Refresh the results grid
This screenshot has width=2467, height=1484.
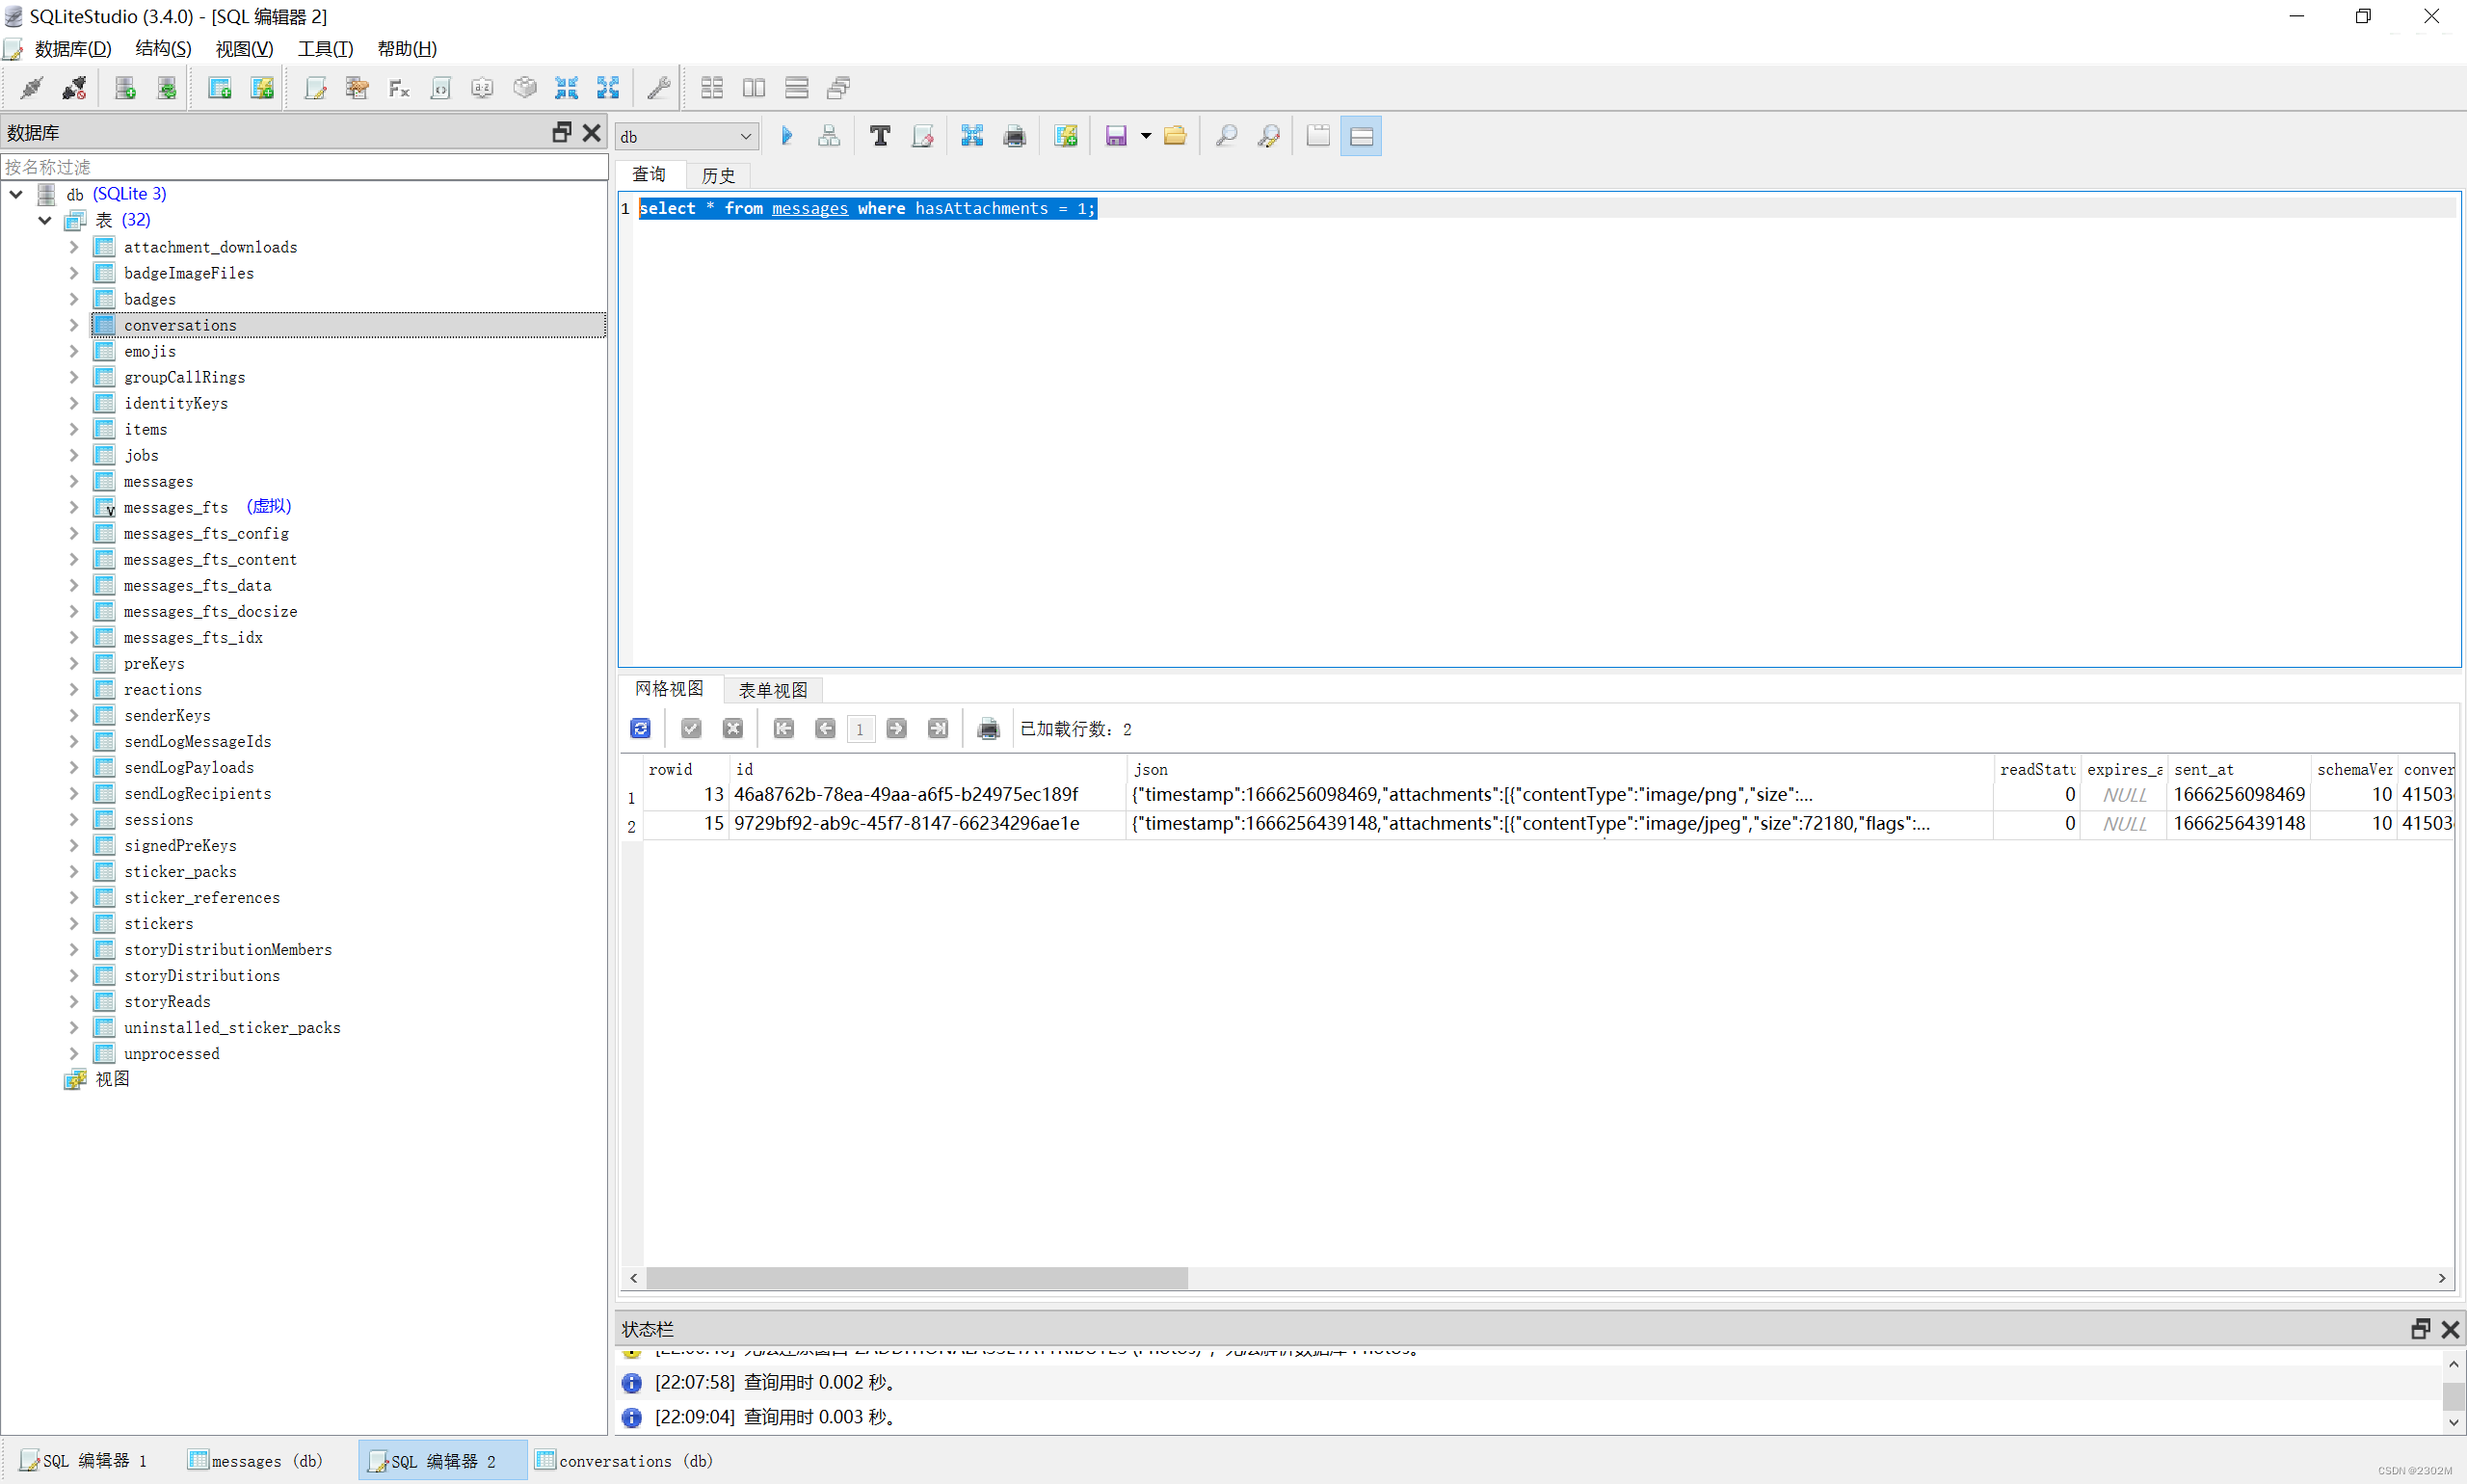pyautogui.click(x=641, y=729)
